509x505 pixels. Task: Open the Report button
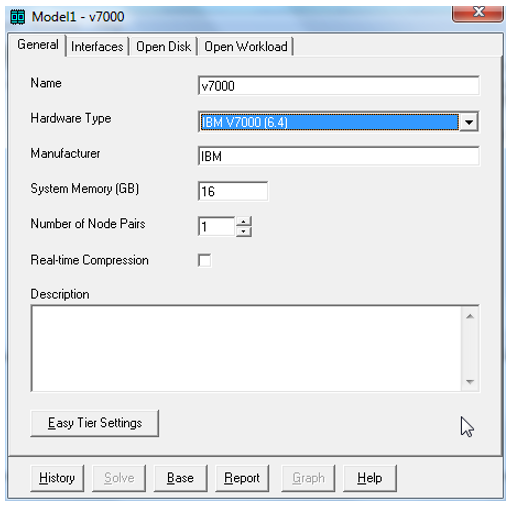click(242, 478)
